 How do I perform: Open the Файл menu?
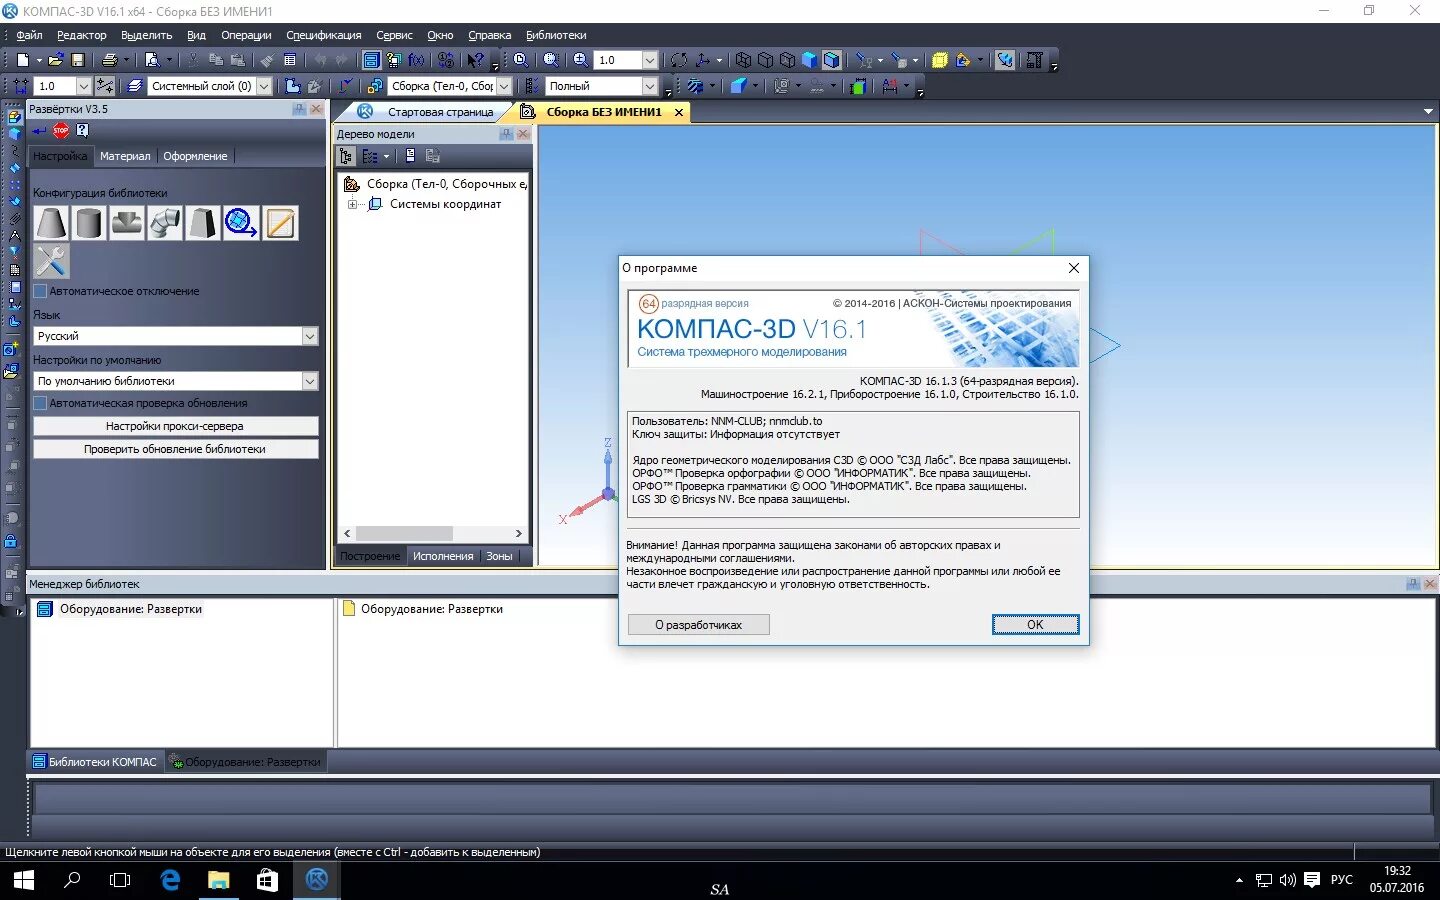click(29, 35)
